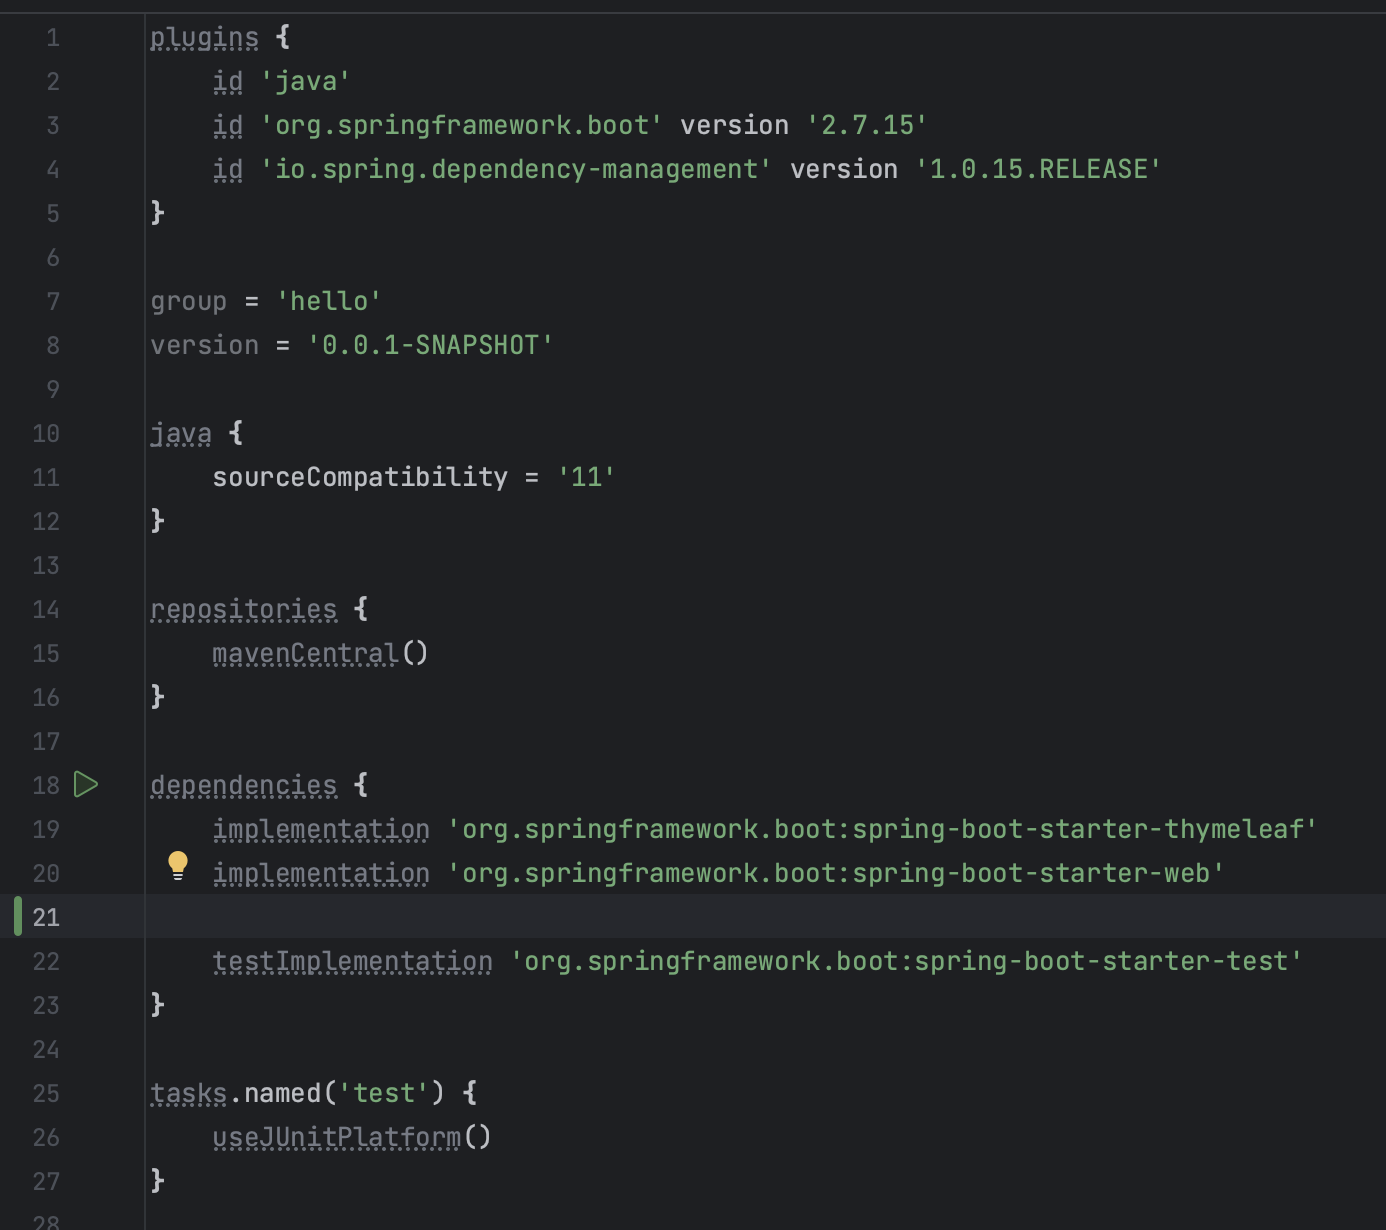Open the yellow lightbulb quick-fix

[x=178, y=866]
